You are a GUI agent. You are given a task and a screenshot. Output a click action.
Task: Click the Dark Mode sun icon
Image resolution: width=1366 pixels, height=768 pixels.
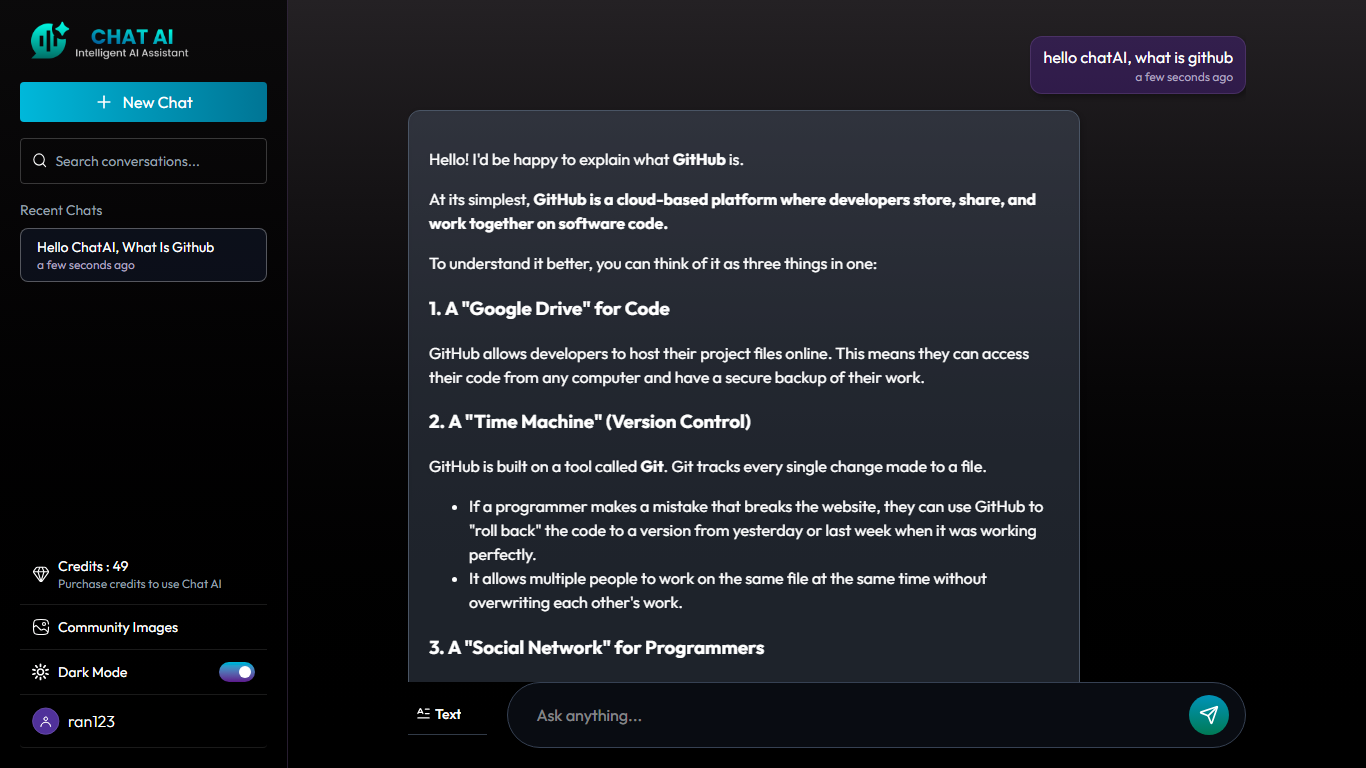tap(41, 672)
